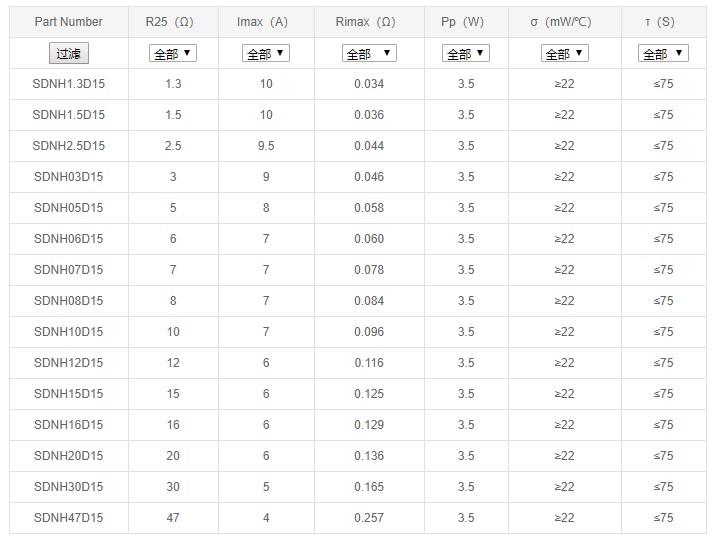Expand the Imax (A) filter dropdown
Viewport: 719px width, 540px height.
[266, 54]
